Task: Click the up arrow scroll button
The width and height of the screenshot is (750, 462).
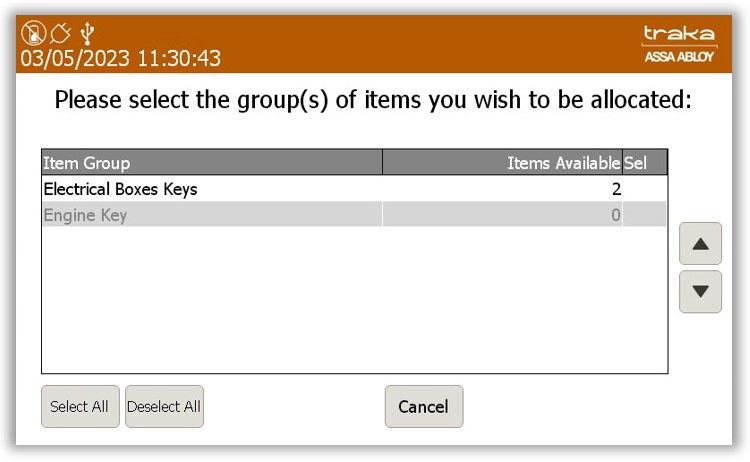Action: (x=700, y=243)
